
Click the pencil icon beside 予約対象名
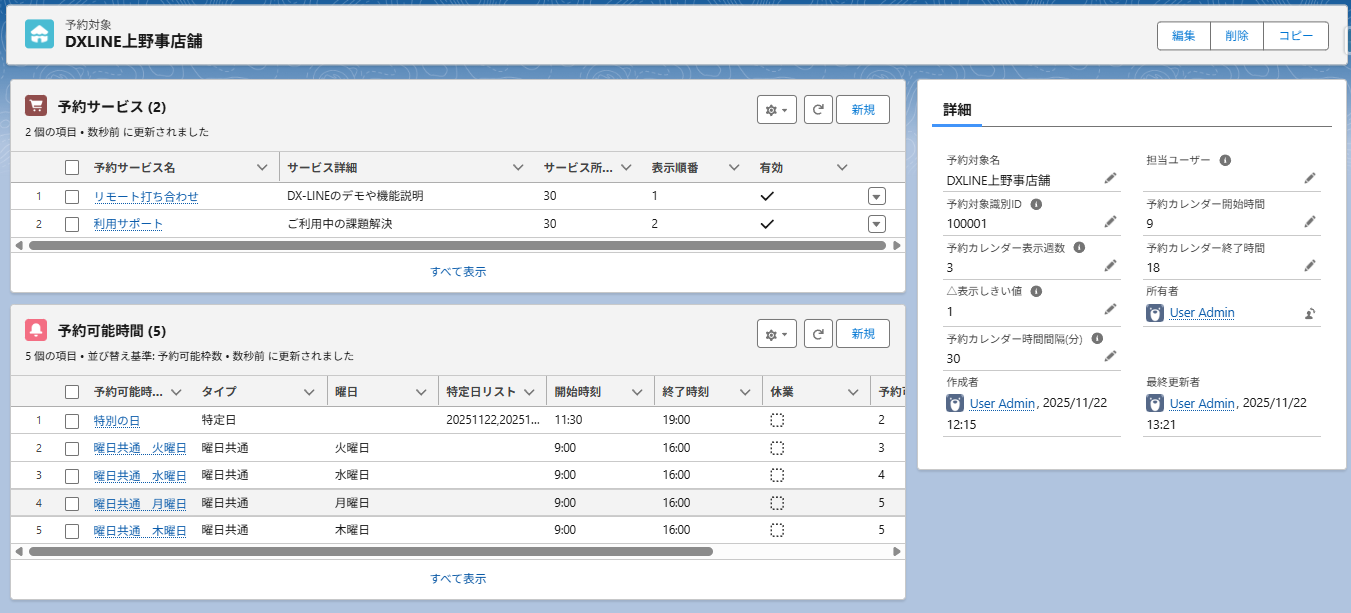coord(1110,178)
